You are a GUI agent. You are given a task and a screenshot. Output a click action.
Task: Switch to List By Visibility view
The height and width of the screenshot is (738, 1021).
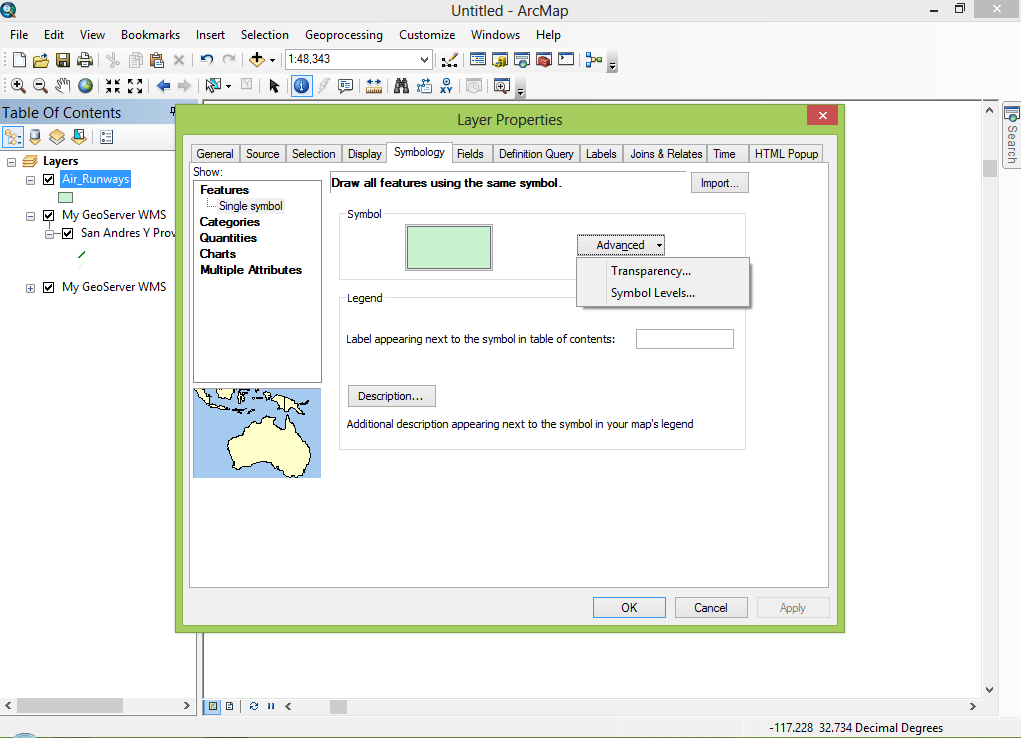(57, 137)
